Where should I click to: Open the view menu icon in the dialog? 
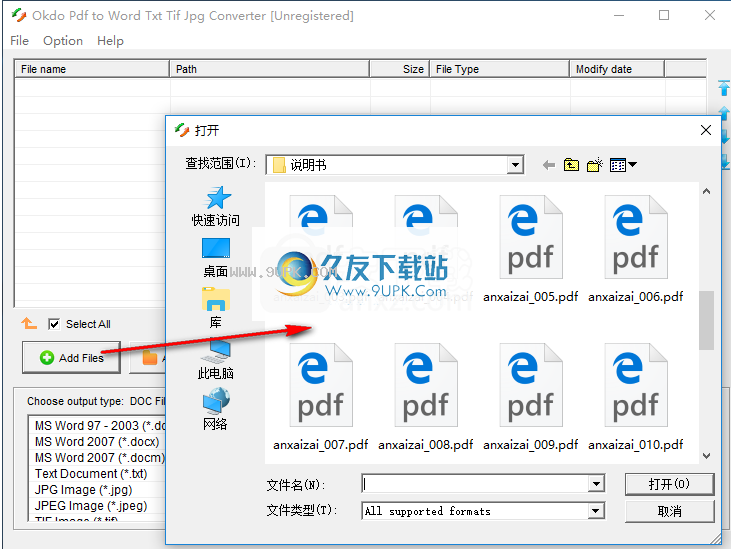point(623,165)
